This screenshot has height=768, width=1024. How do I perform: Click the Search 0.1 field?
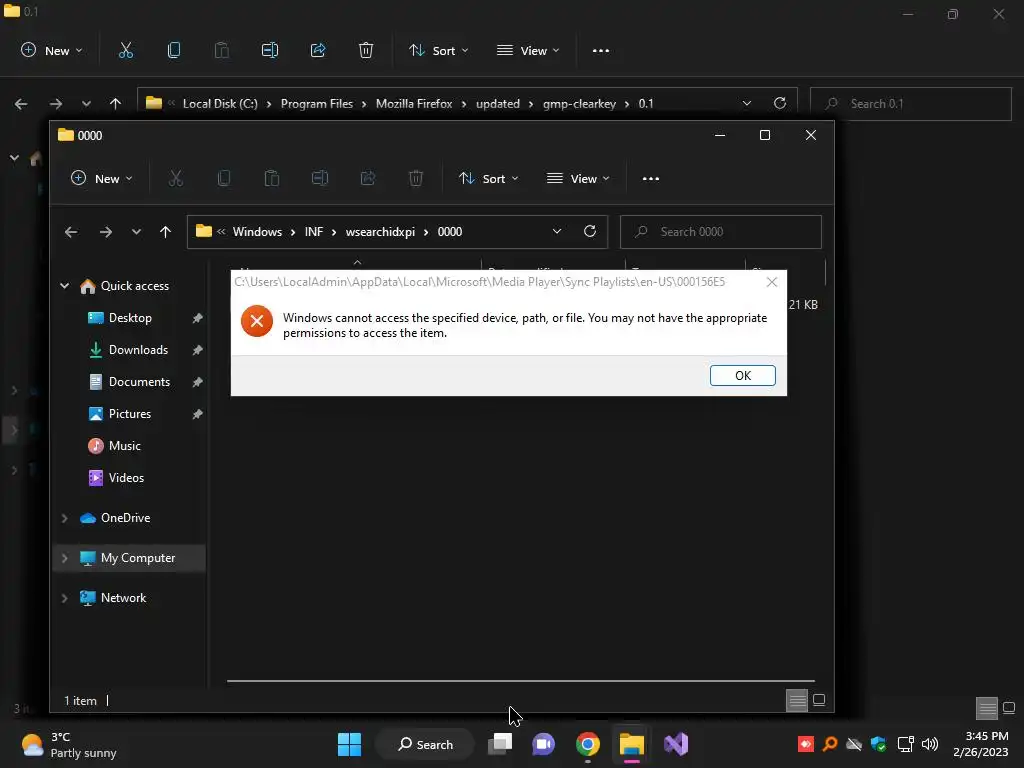910,104
